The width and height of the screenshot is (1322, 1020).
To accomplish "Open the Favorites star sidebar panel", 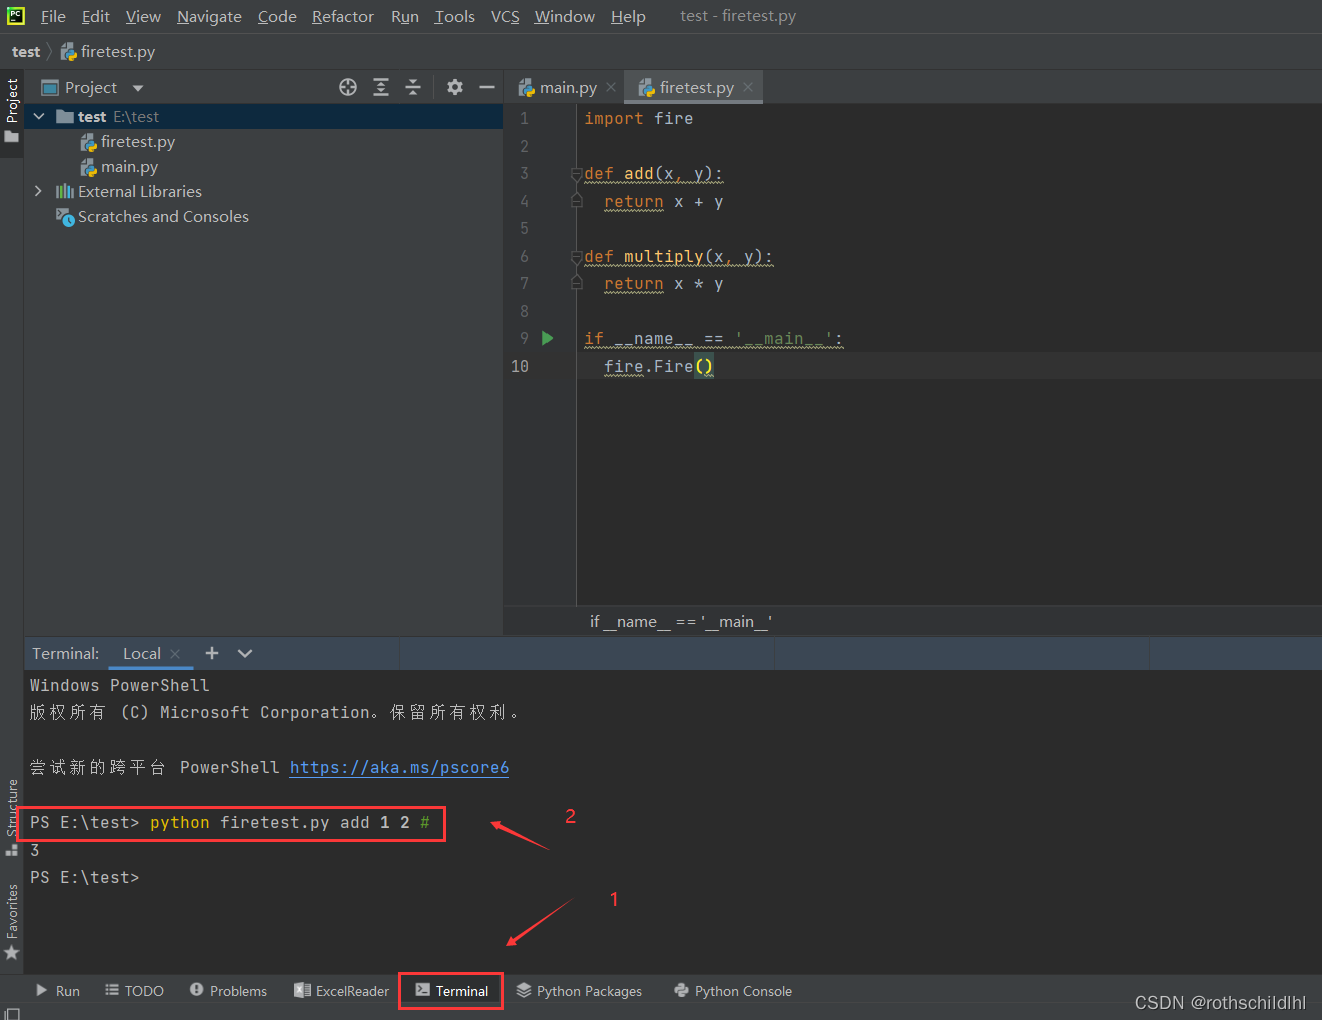I will [x=12, y=922].
